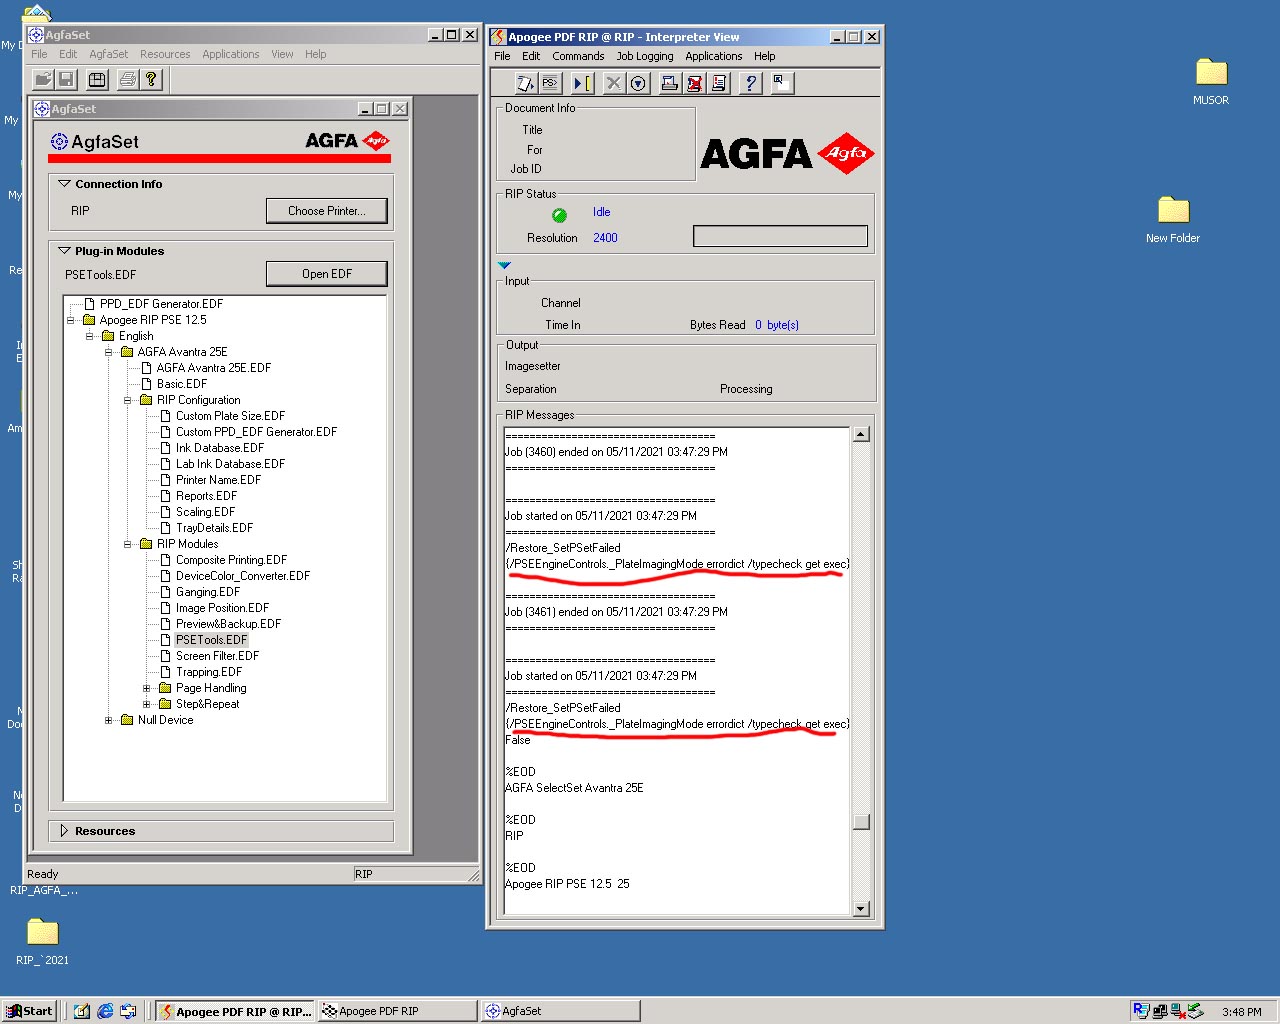Select Trapping.EDF in the tree

(x=209, y=672)
